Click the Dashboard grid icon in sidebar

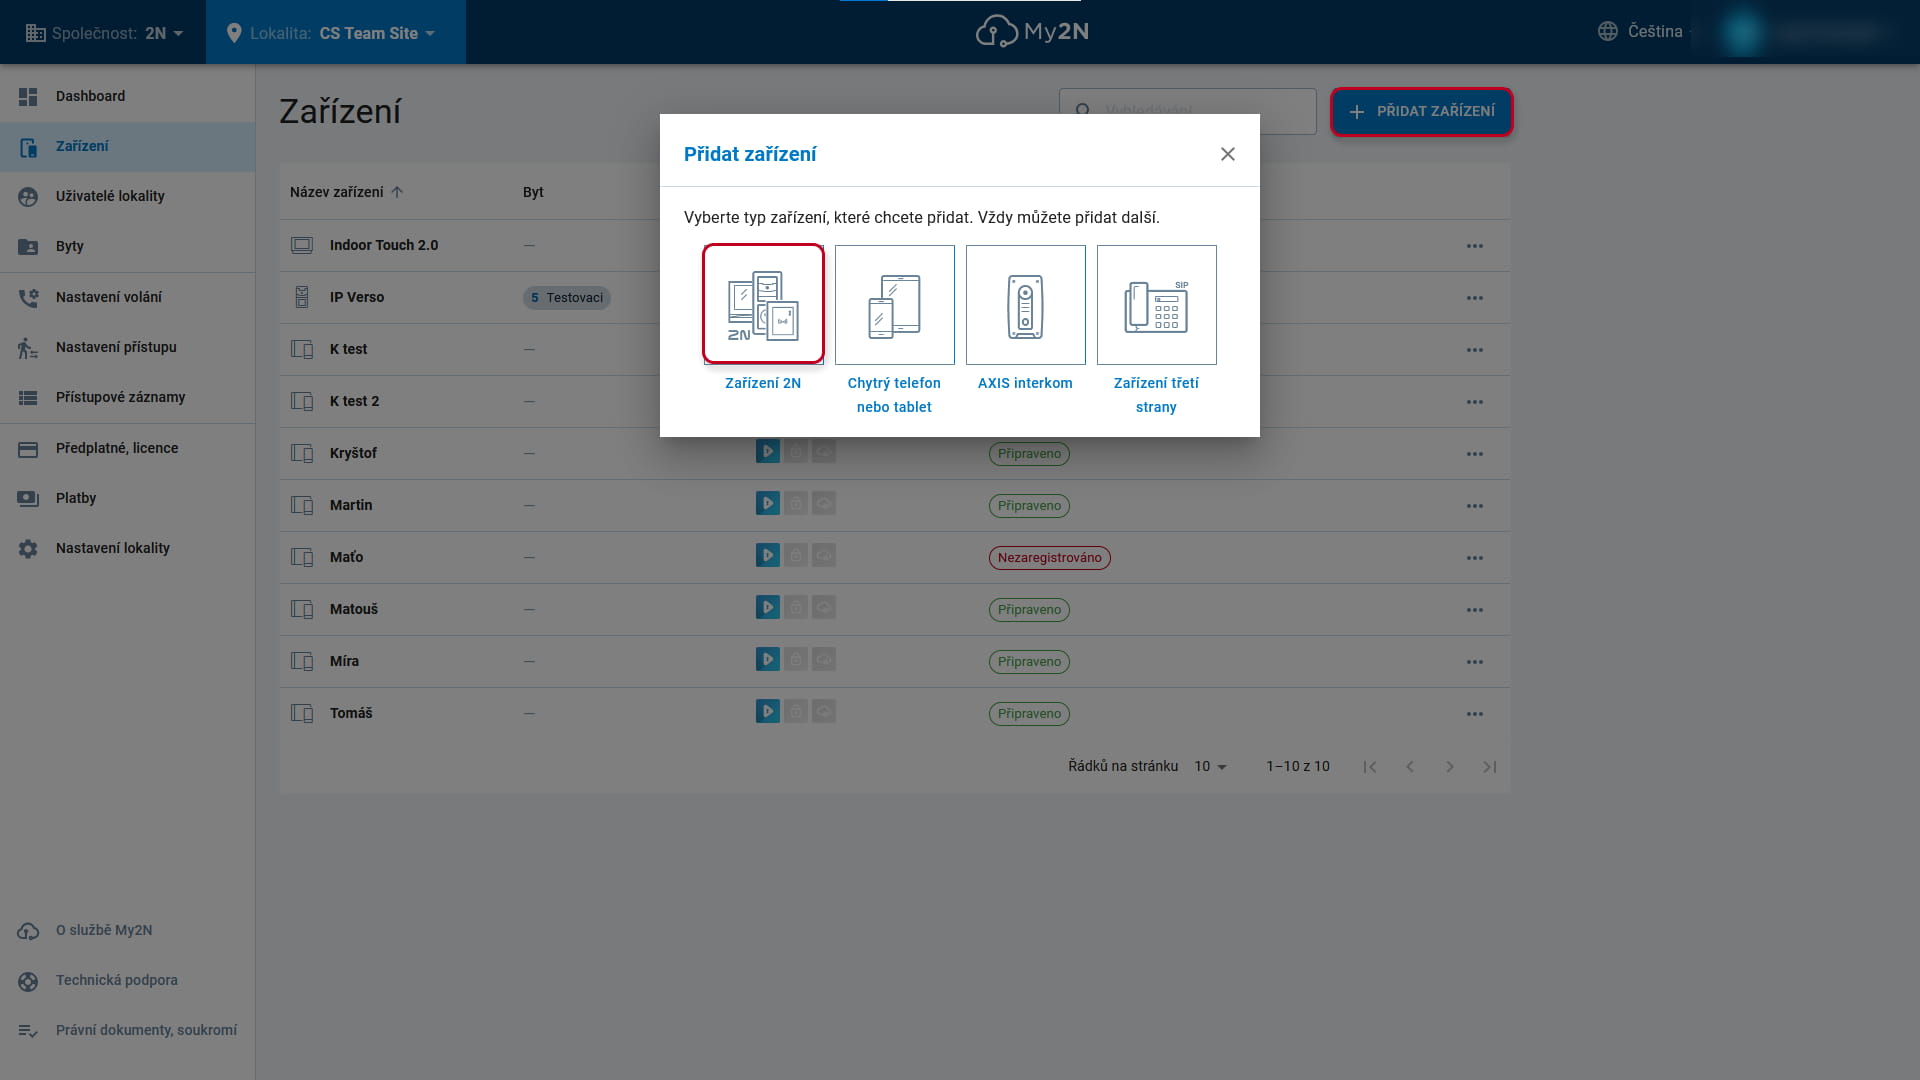pos(28,96)
